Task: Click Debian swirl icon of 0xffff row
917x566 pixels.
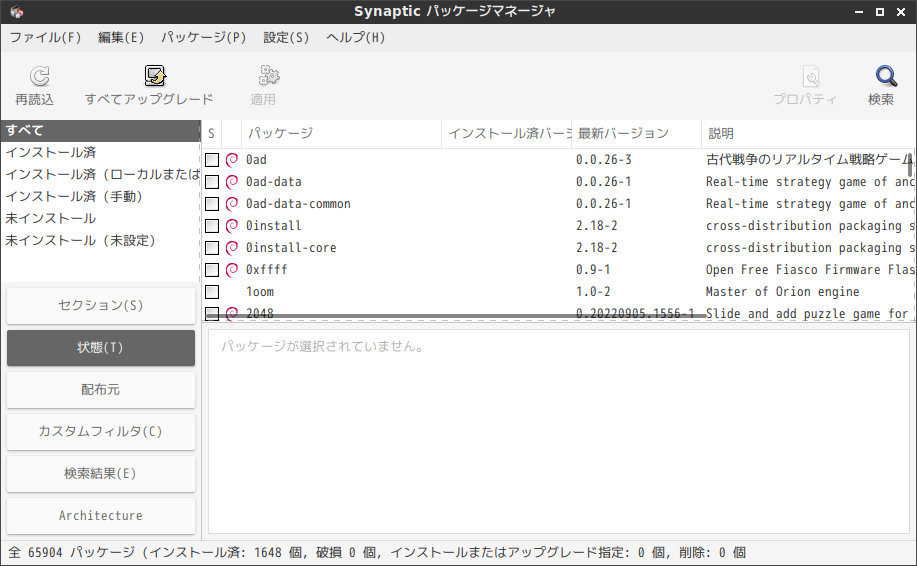Action: [x=232, y=270]
